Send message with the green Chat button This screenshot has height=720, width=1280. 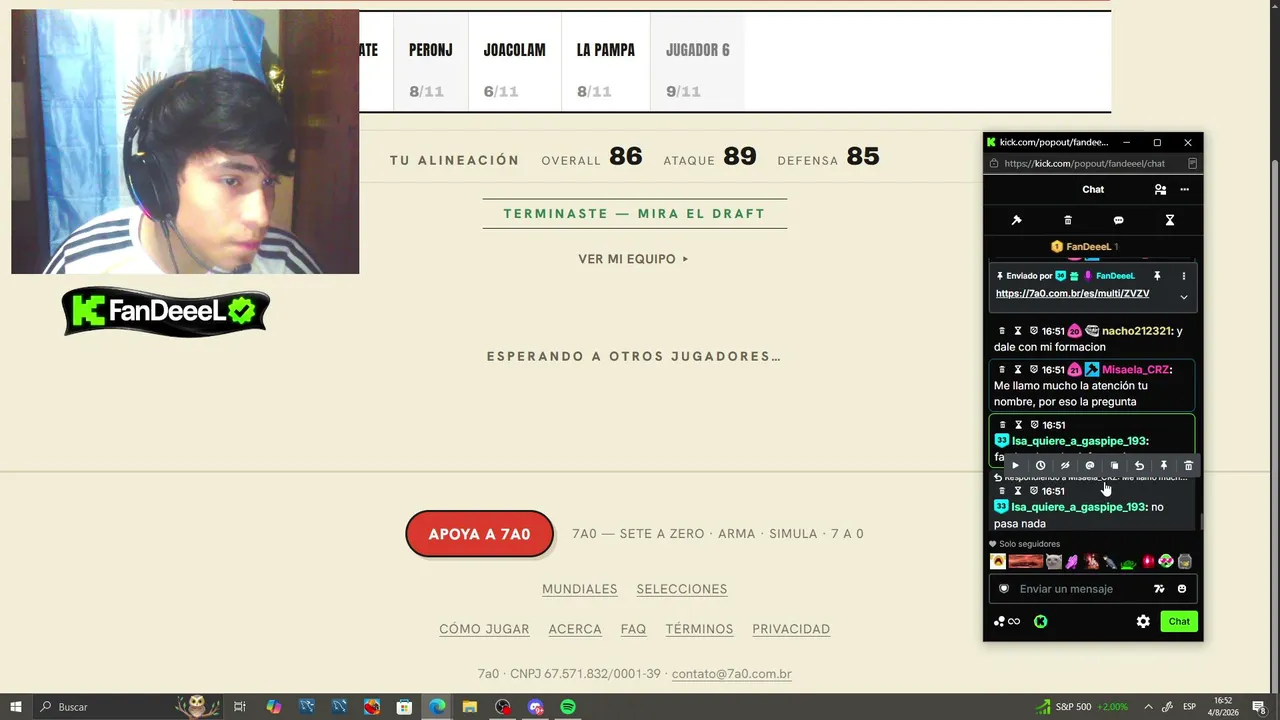1179,621
